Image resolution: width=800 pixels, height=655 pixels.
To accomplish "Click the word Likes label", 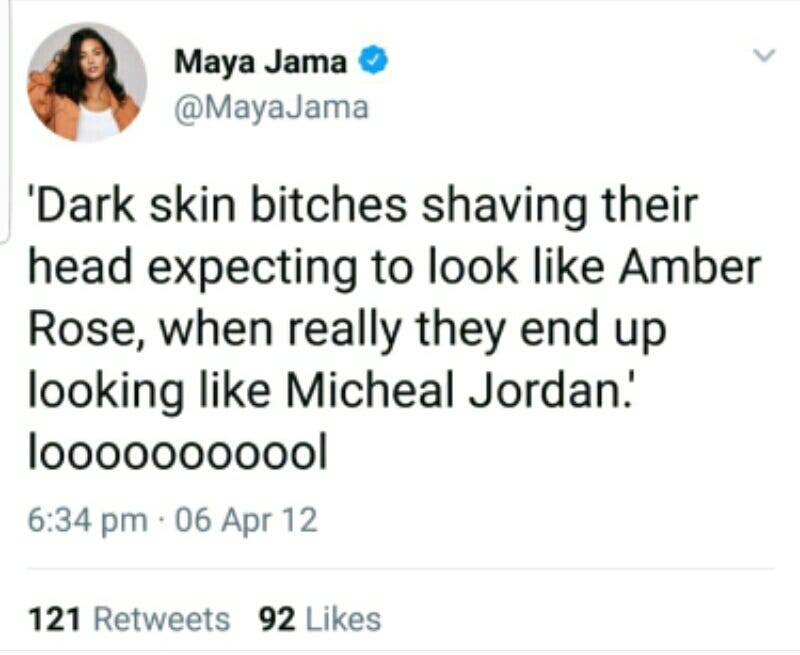I will (343, 619).
